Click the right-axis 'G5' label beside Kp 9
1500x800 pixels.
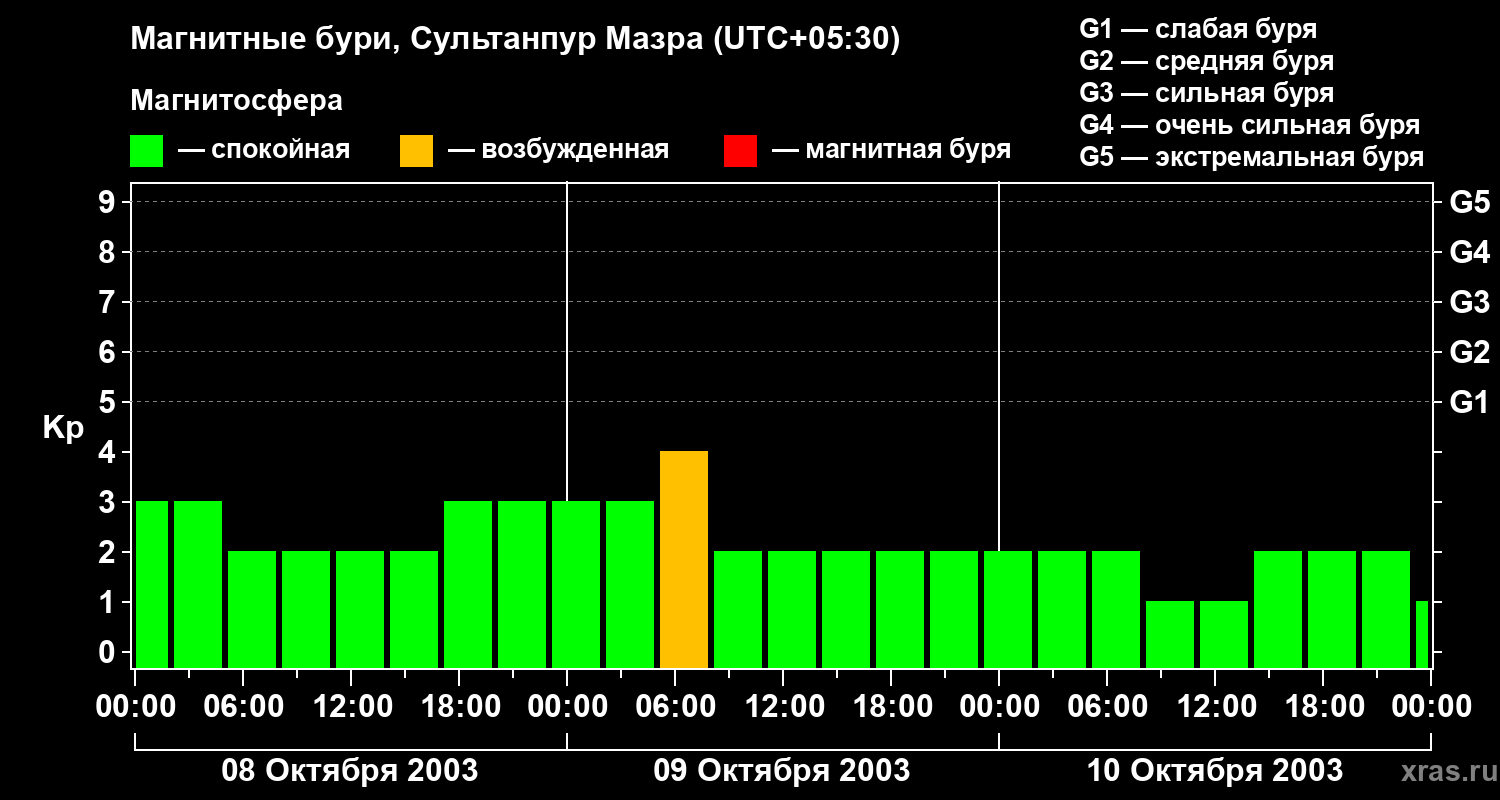click(1469, 202)
